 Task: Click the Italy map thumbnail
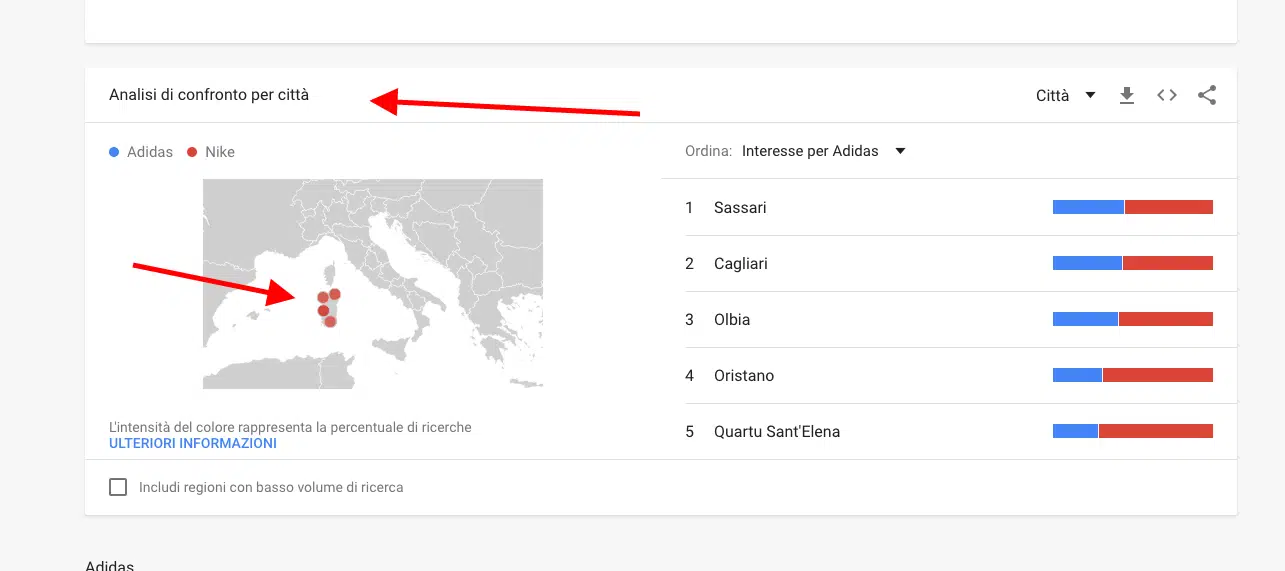[x=373, y=284]
